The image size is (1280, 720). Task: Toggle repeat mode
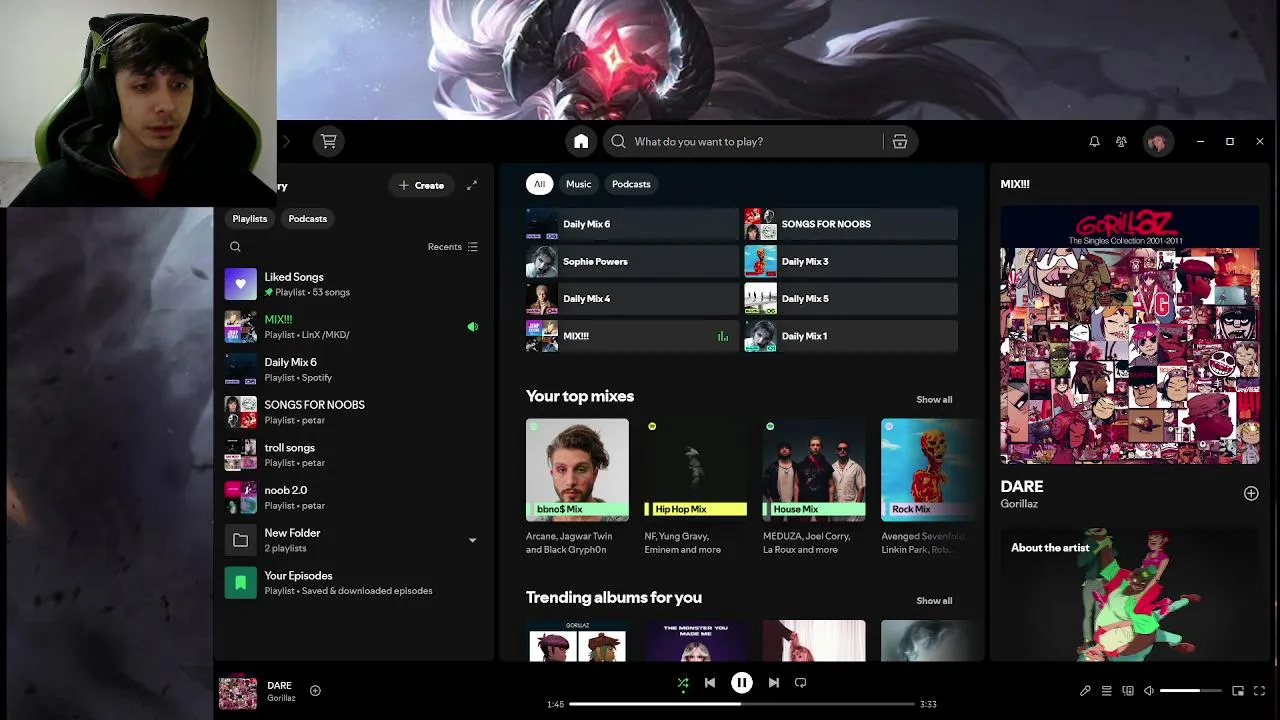[800, 683]
